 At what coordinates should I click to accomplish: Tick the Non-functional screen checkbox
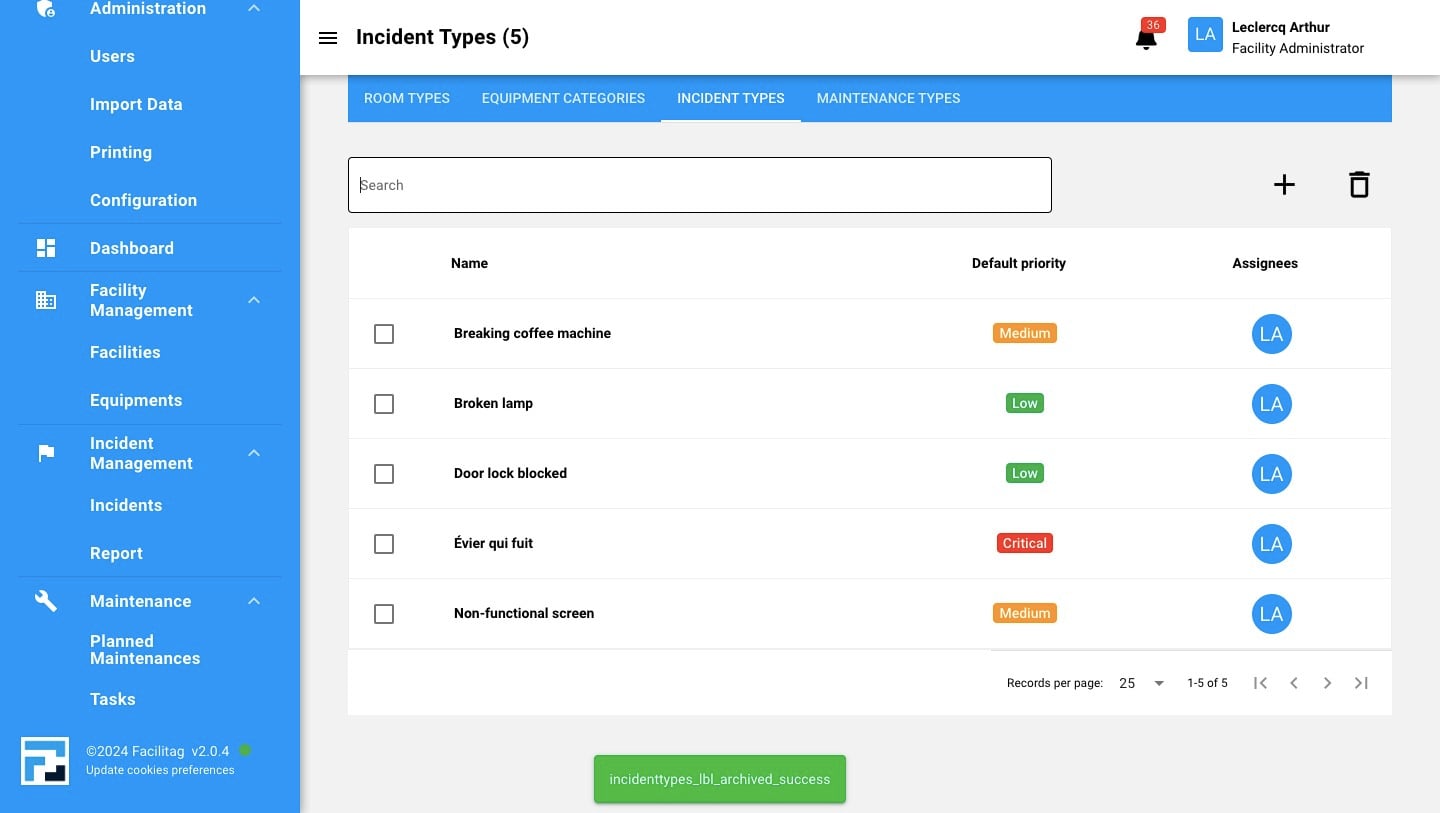point(384,614)
